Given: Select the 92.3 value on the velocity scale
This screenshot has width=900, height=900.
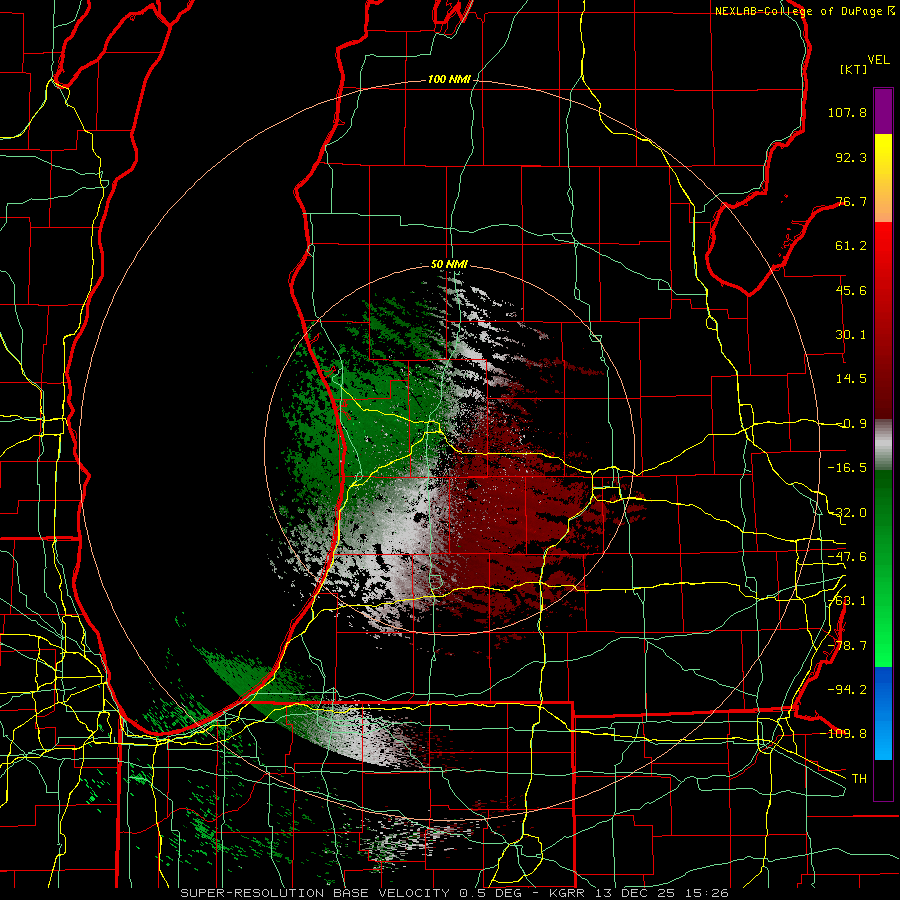Looking at the screenshot, I should [851, 157].
